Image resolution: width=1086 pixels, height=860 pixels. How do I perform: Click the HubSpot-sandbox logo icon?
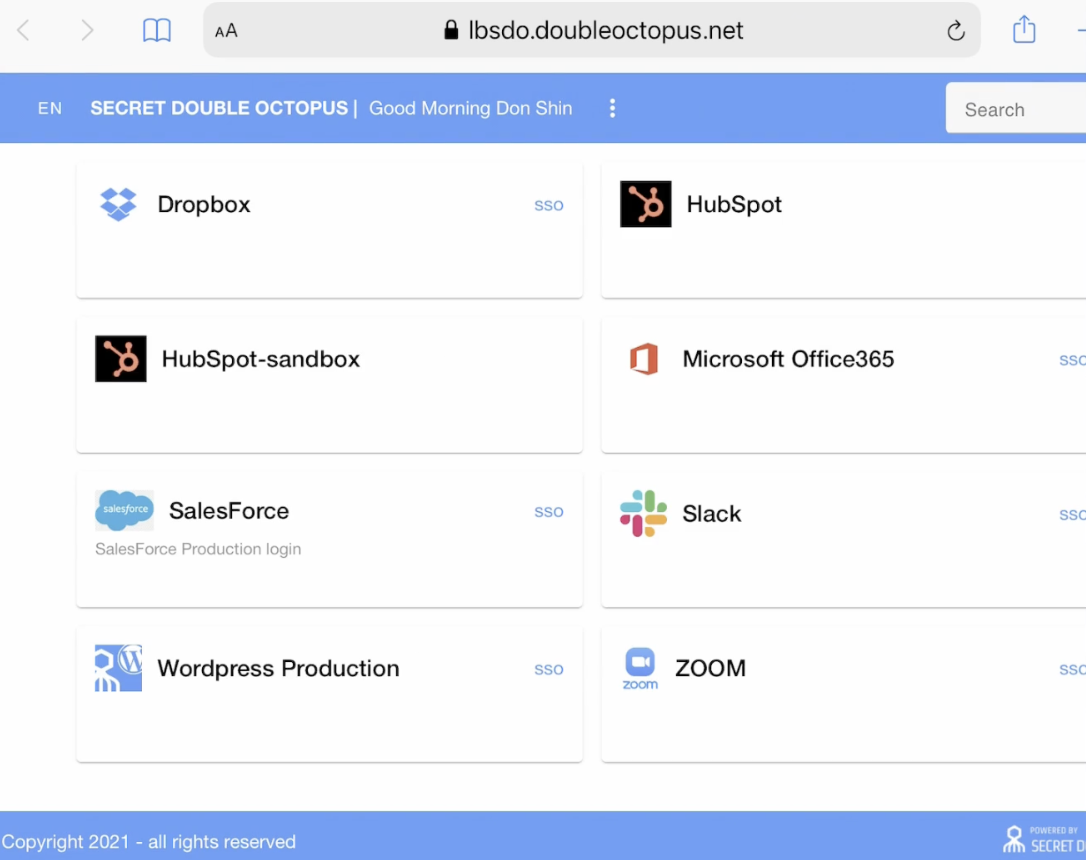121,359
